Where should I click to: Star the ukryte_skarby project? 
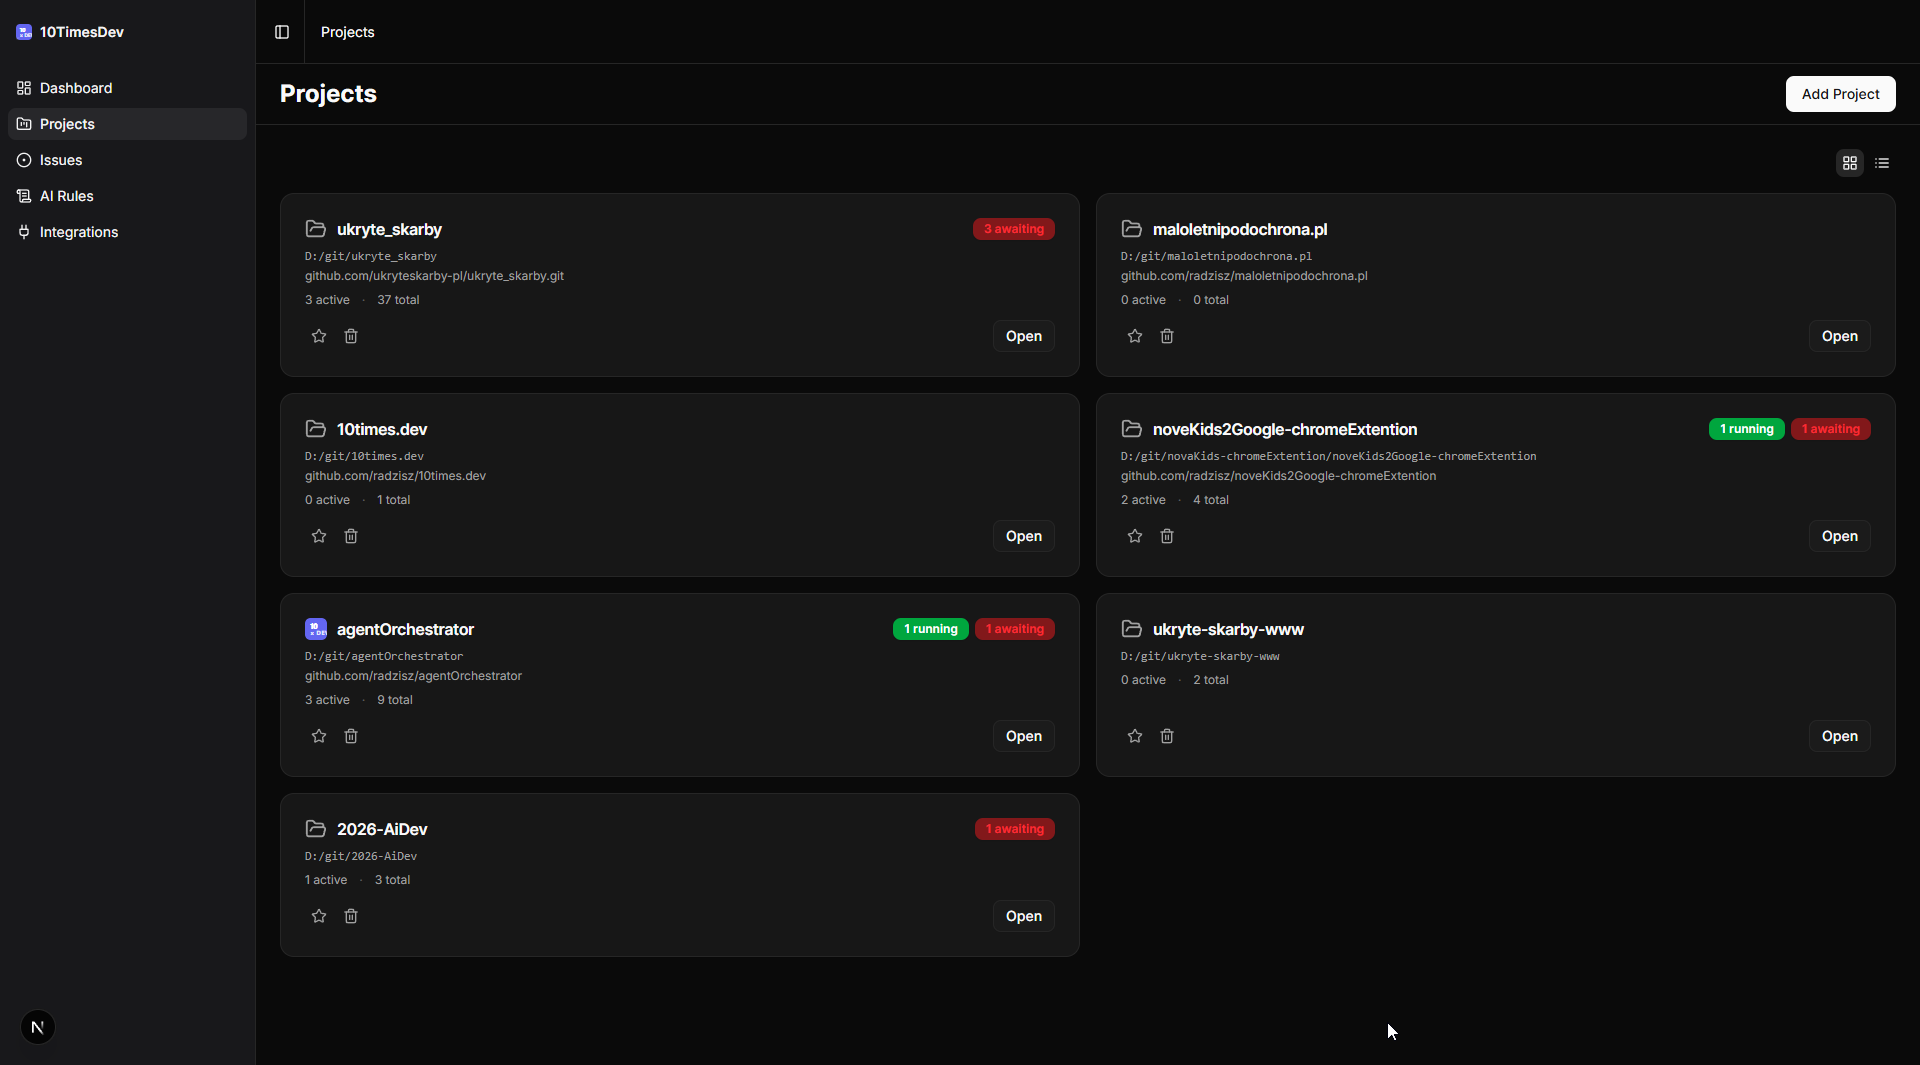click(319, 336)
